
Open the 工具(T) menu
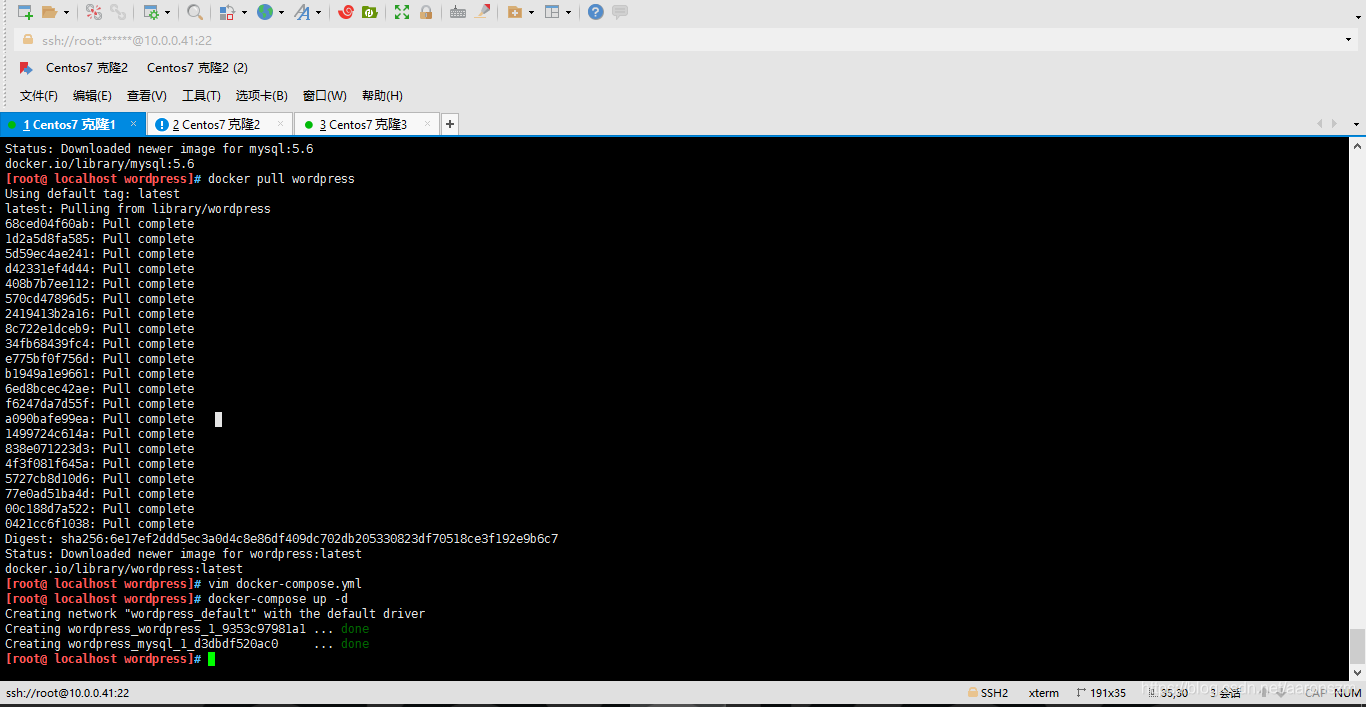click(x=201, y=96)
